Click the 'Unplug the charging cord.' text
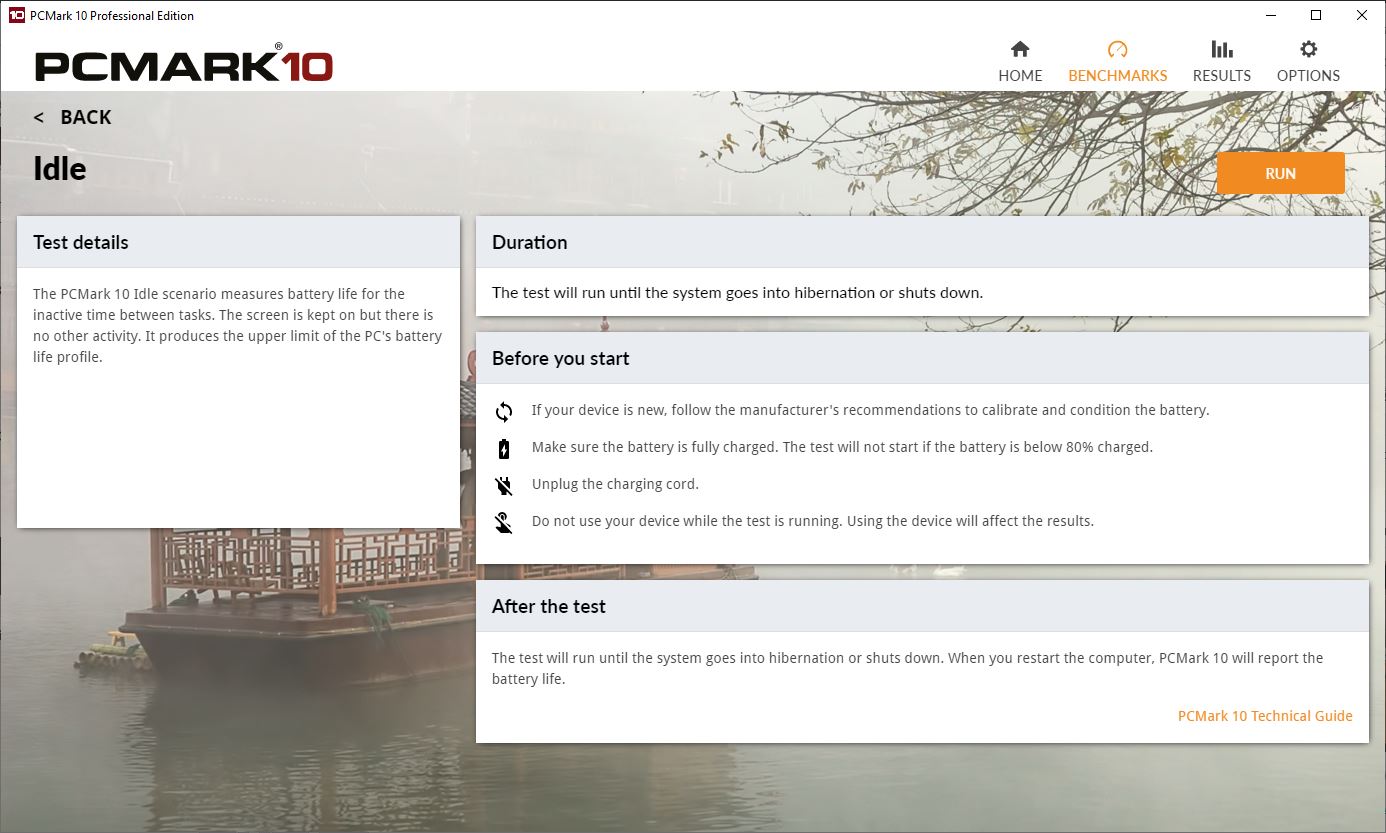This screenshot has height=833, width=1386. pos(615,484)
